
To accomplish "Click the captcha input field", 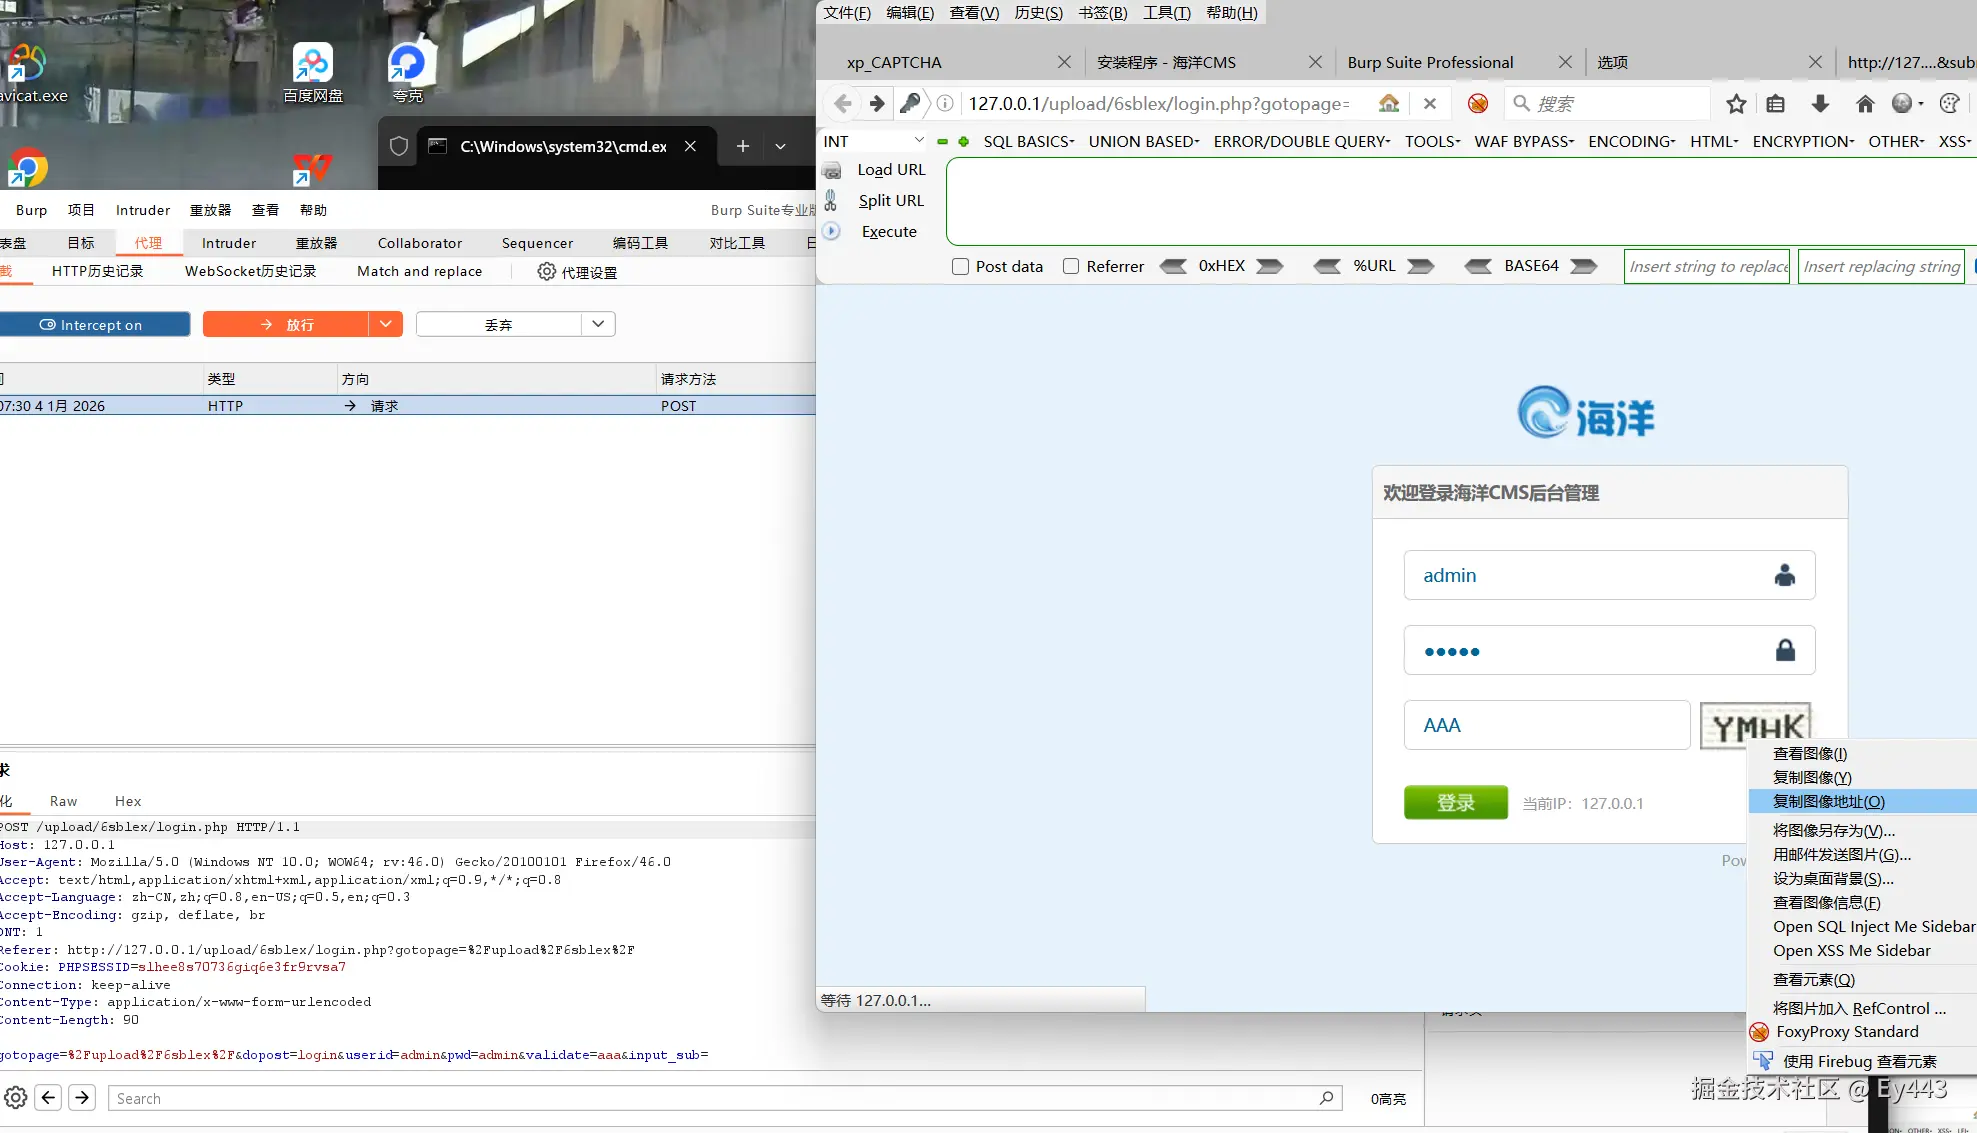I will point(1546,725).
